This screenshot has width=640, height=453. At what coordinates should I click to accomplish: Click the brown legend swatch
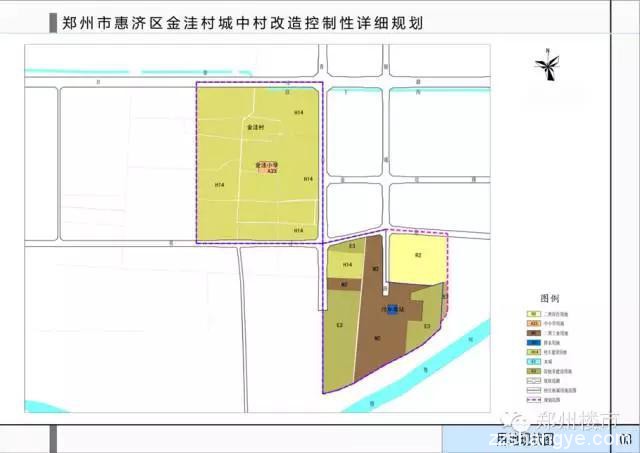pos(533,333)
